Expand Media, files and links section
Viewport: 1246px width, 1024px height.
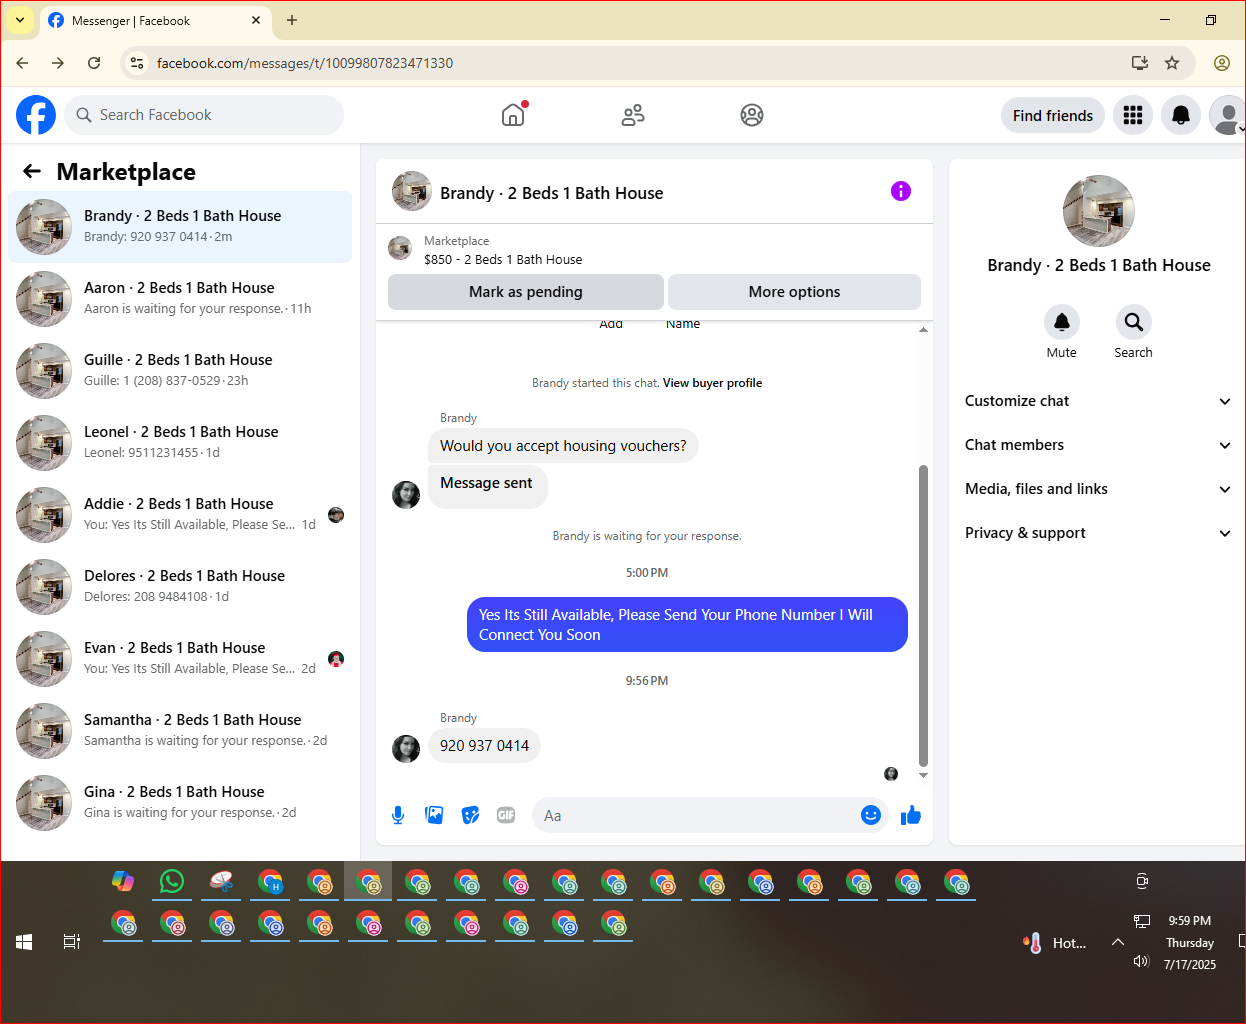click(x=1097, y=489)
